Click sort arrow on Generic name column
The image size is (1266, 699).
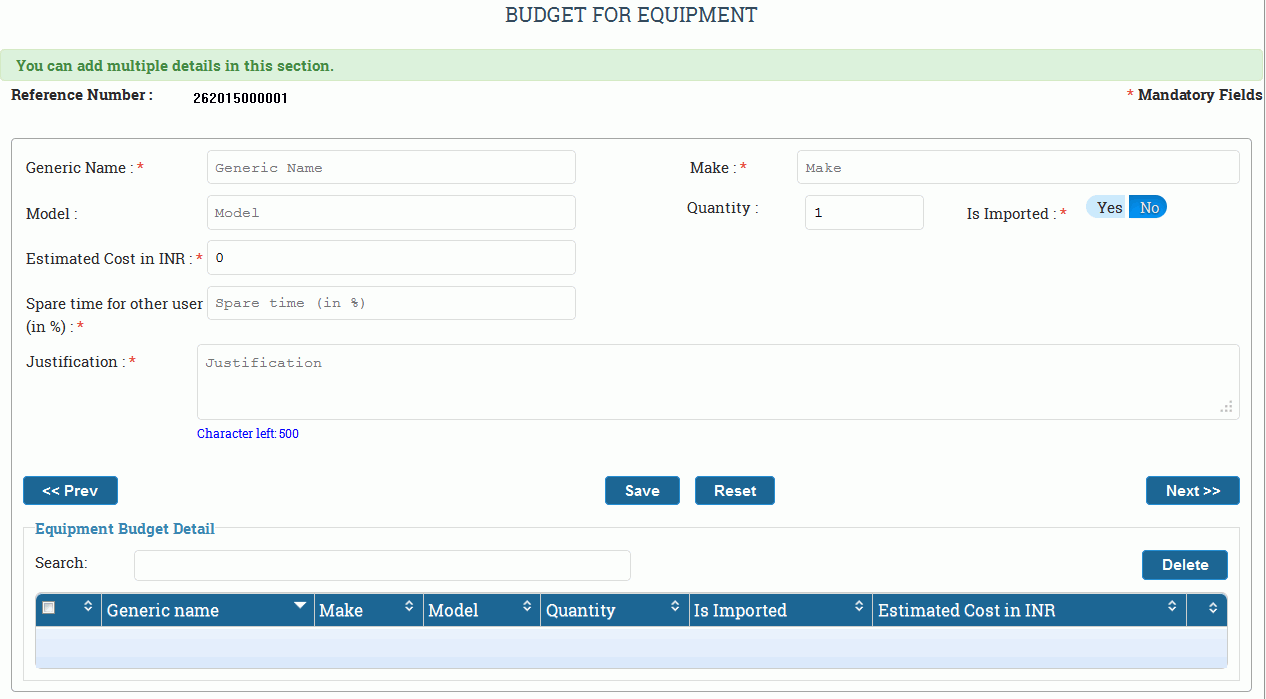pyautogui.click(x=299, y=606)
